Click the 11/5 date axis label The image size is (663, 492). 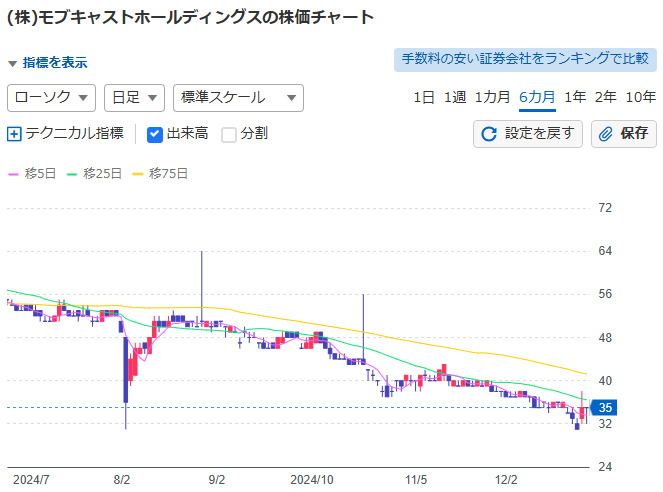coord(416,480)
